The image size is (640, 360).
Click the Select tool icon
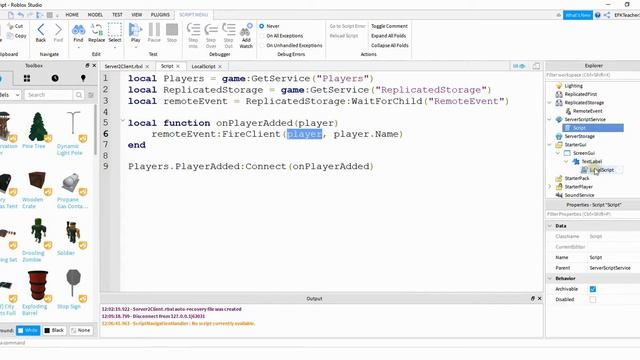pyautogui.click(x=115, y=29)
